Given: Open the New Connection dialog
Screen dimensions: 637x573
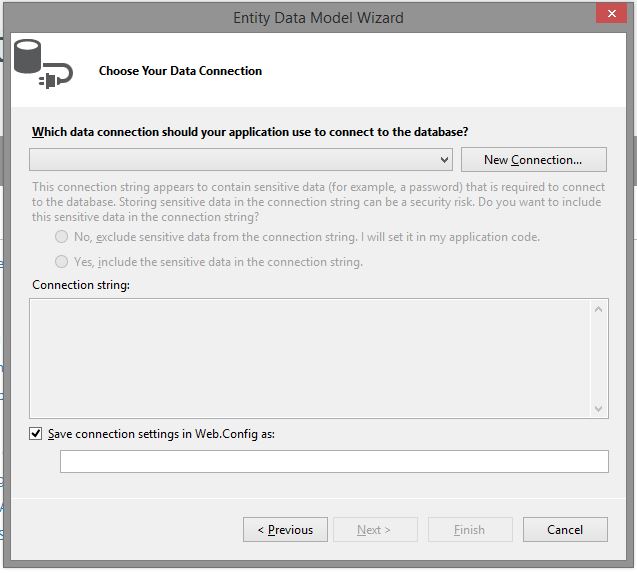Looking at the screenshot, I should click(533, 160).
